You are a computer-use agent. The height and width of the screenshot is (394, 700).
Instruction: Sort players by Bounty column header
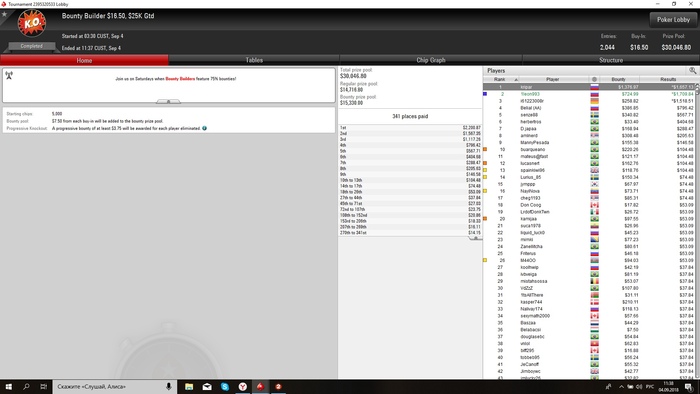click(x=619, y=79)
